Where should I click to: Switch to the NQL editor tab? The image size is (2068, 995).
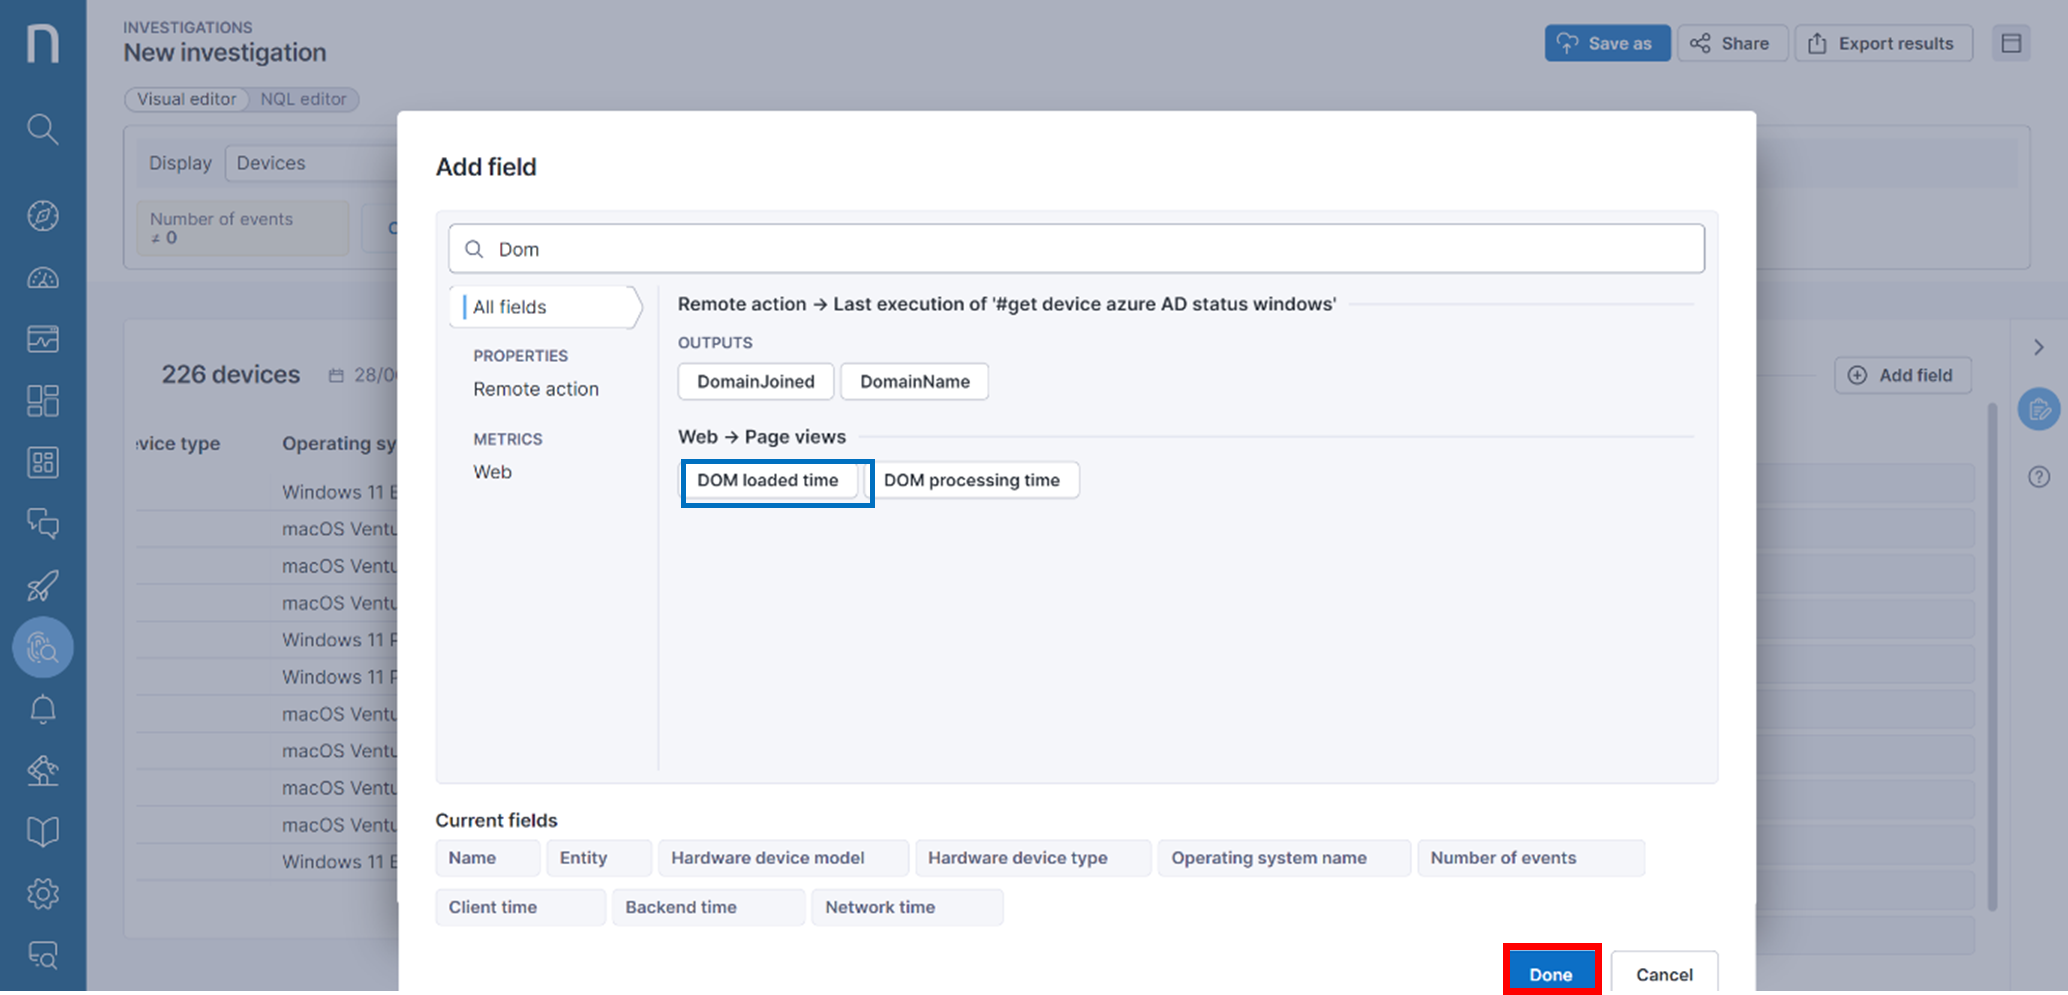coord(303,99)
